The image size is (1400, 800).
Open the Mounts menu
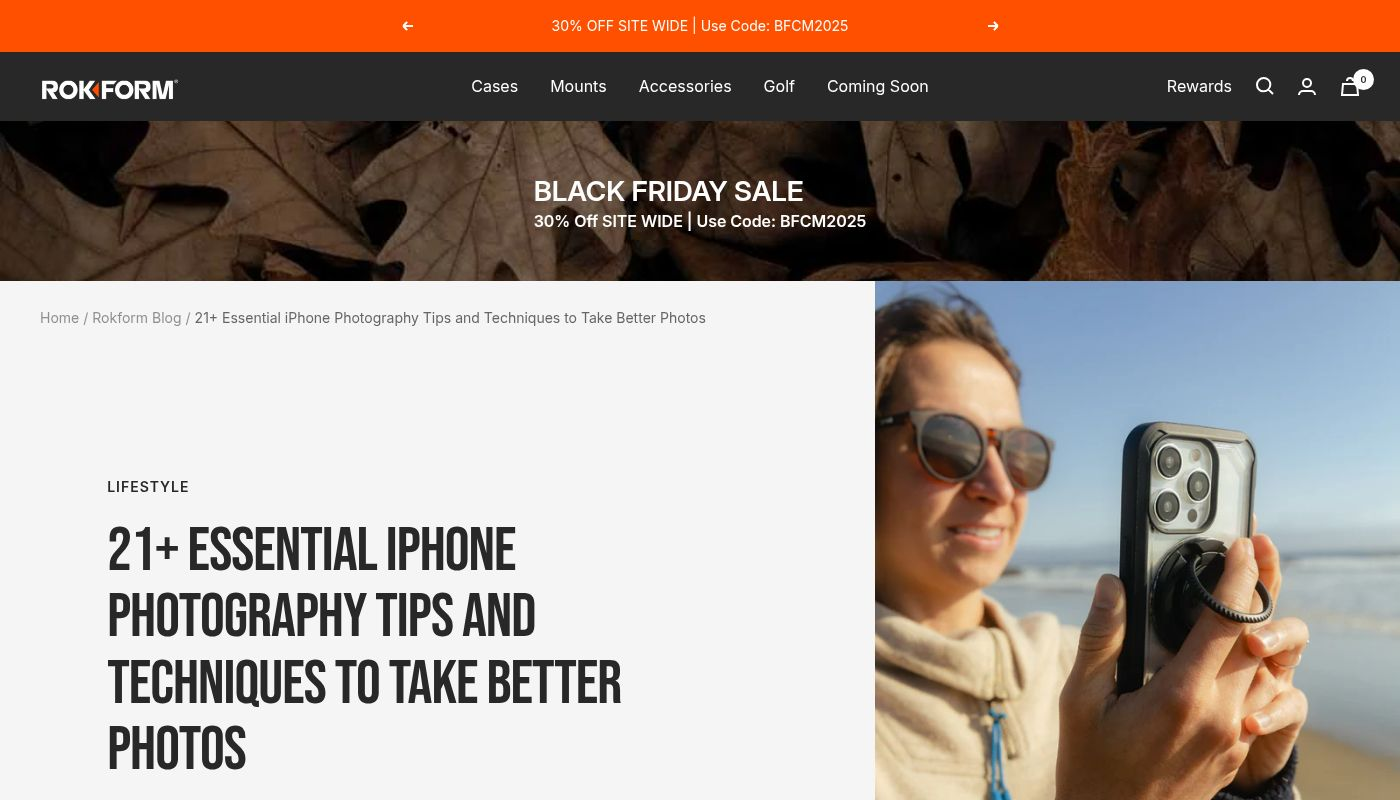pyautogui.click(x=578, y=86)
